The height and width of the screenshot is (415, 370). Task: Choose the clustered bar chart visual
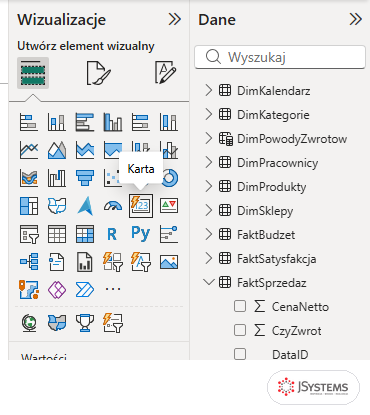pos(85,122)
